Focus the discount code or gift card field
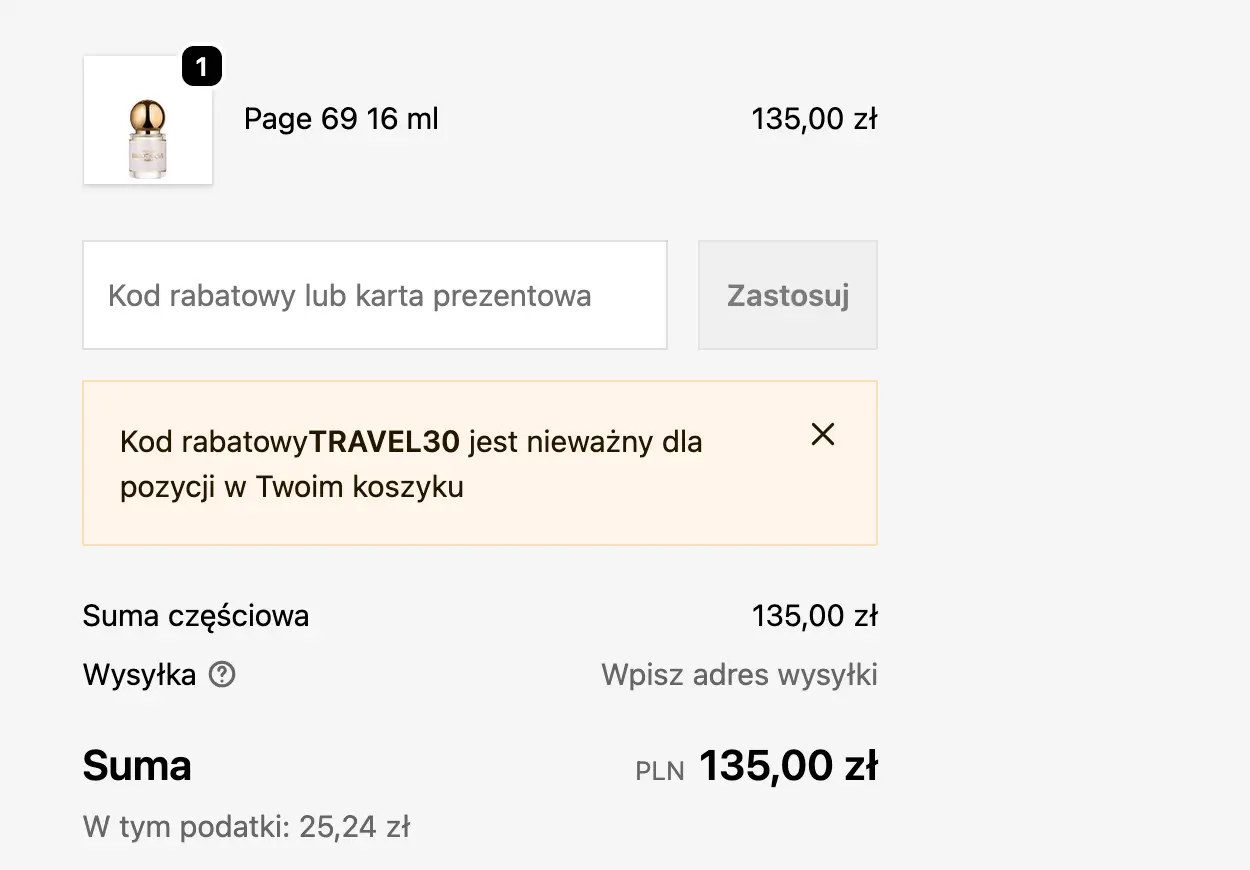 pos(374,295)
